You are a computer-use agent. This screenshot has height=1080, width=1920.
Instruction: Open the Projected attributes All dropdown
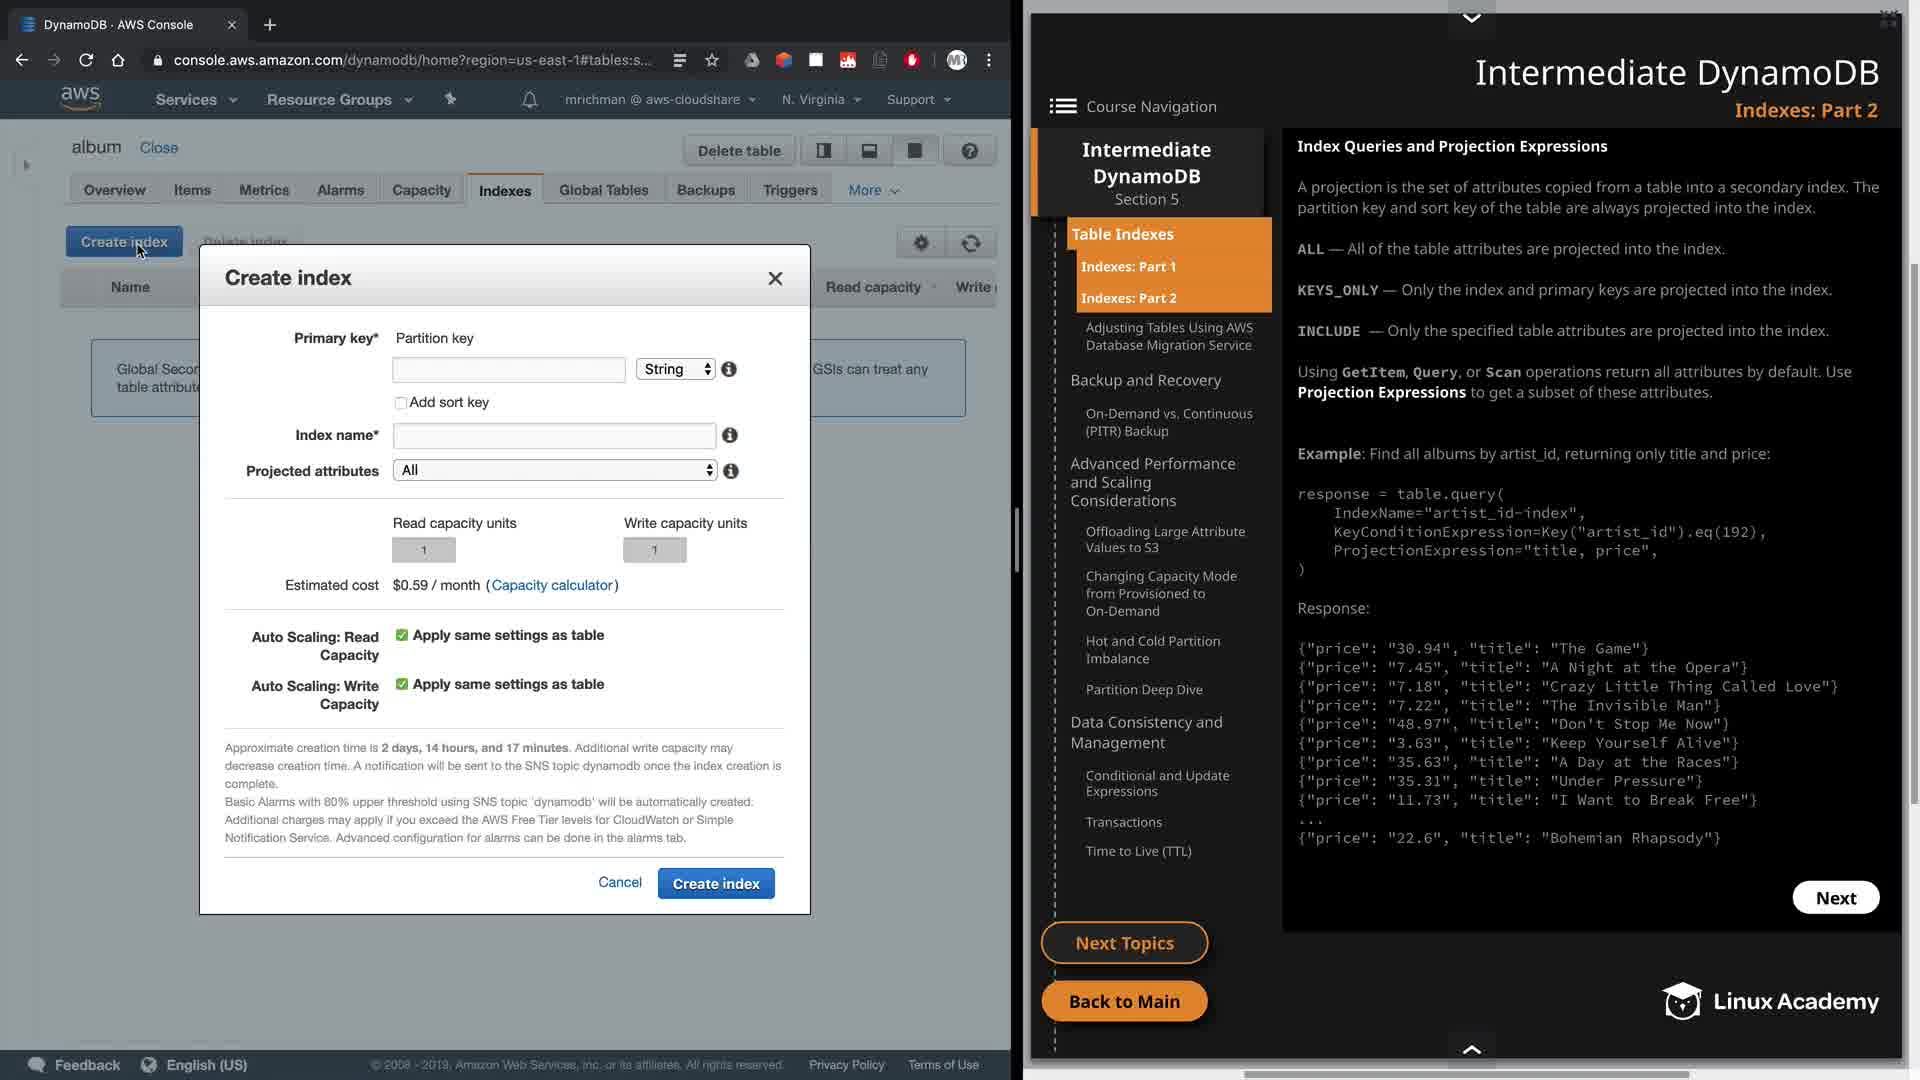[555, 470]
